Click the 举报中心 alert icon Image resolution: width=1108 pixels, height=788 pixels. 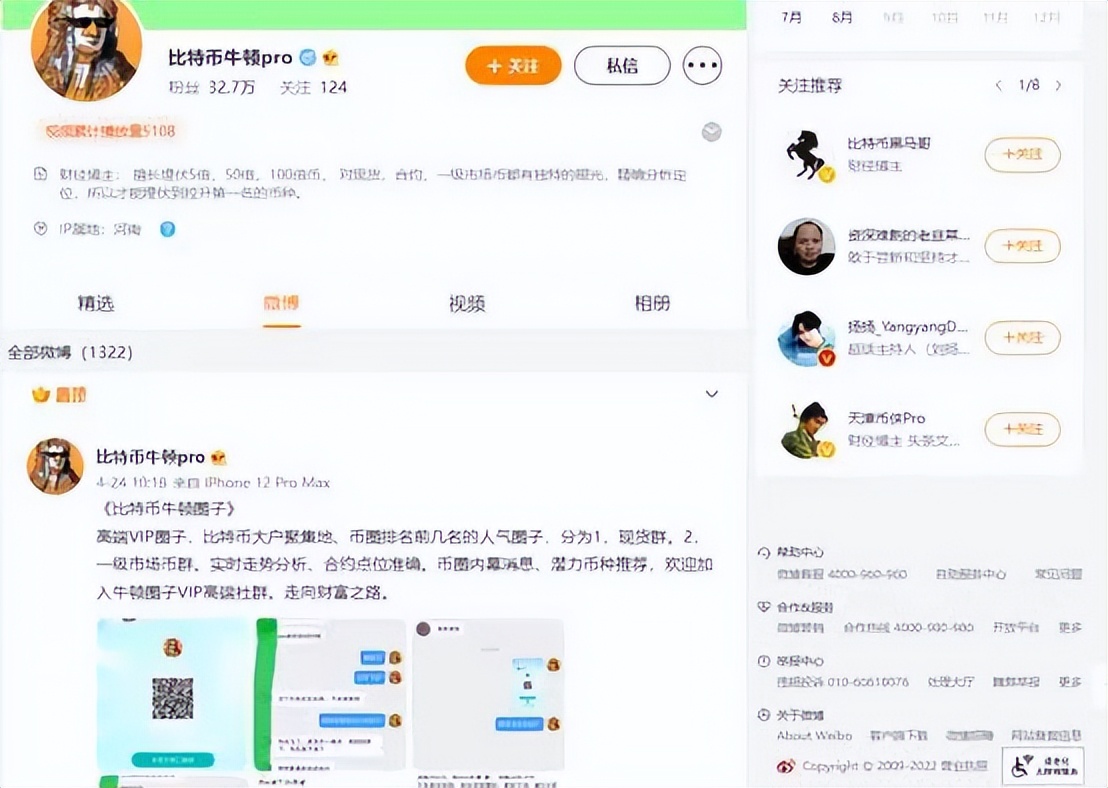click(763, 661)
